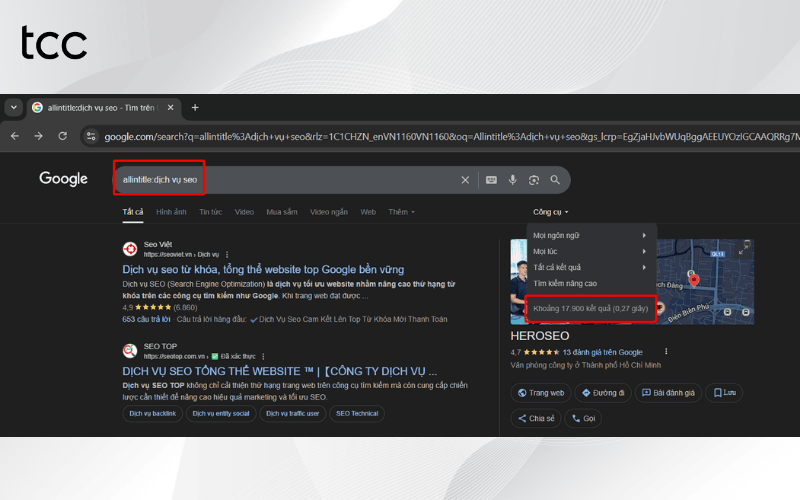800x500 pixels.
Task: Switch to Video ngắn tab
Action: click(329, 212)
